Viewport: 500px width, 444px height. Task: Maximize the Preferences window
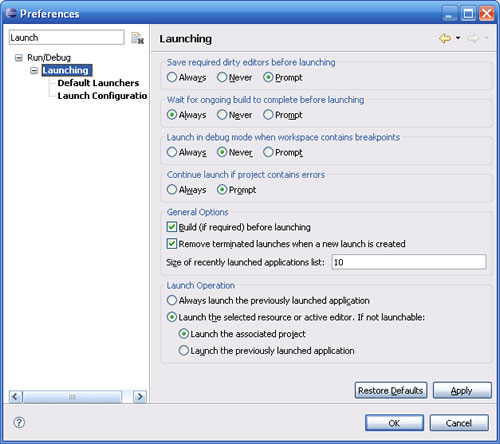(468, 14)
